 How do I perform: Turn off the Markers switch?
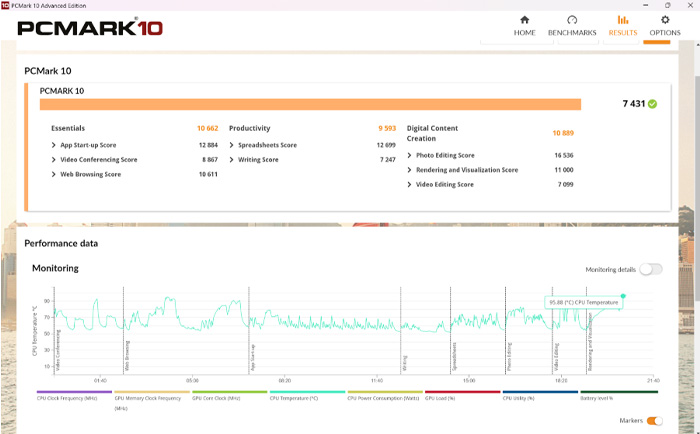654,421
